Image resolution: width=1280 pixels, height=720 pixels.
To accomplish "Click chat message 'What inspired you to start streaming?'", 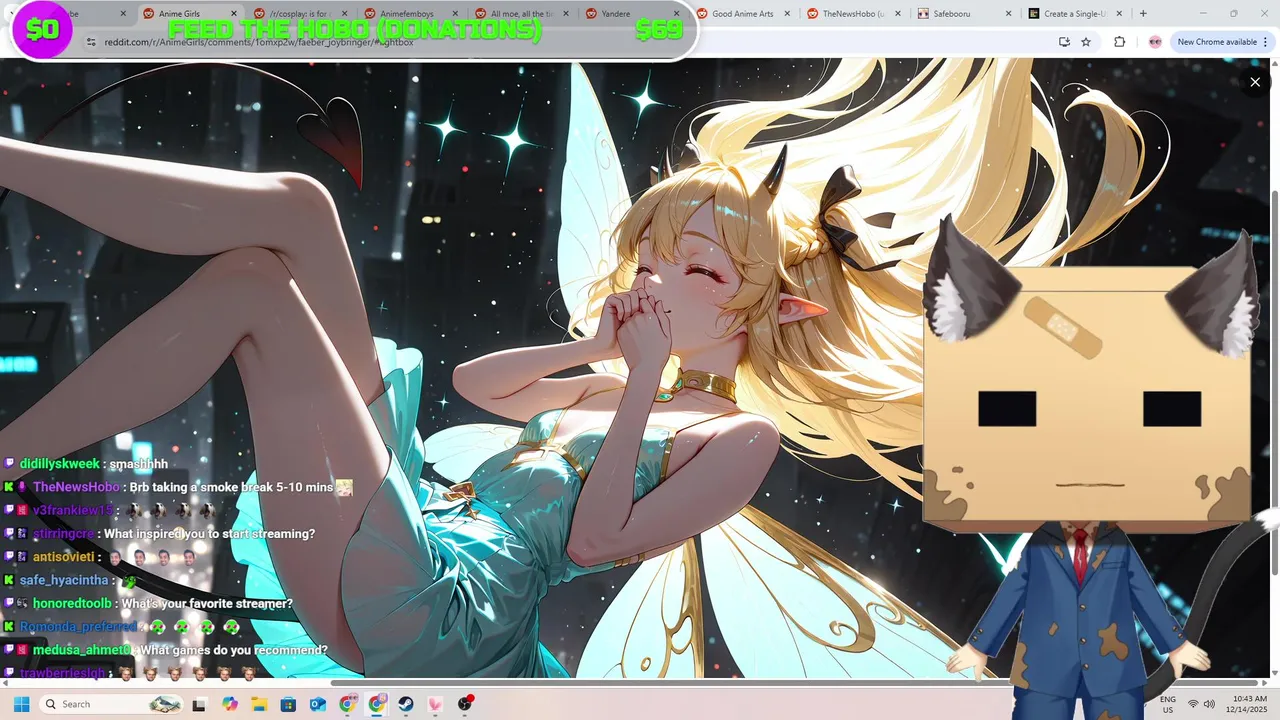I will tap(209, 534).
